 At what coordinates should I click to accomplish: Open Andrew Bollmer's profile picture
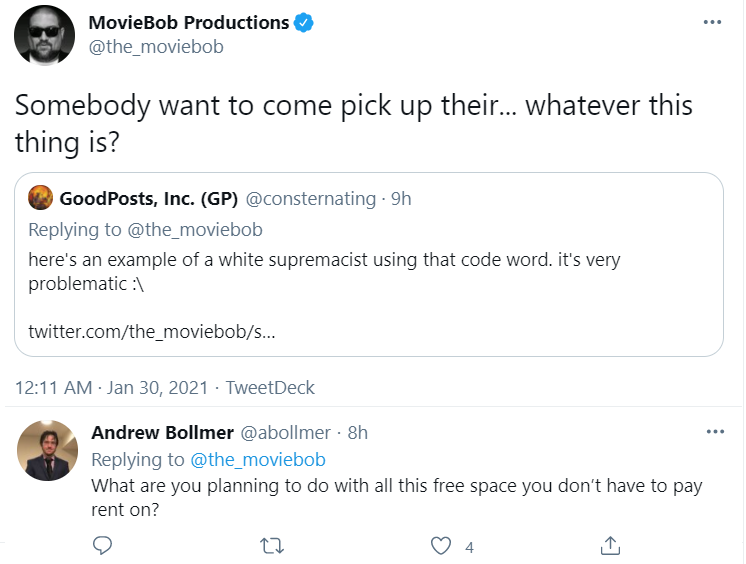coord(48,450)
